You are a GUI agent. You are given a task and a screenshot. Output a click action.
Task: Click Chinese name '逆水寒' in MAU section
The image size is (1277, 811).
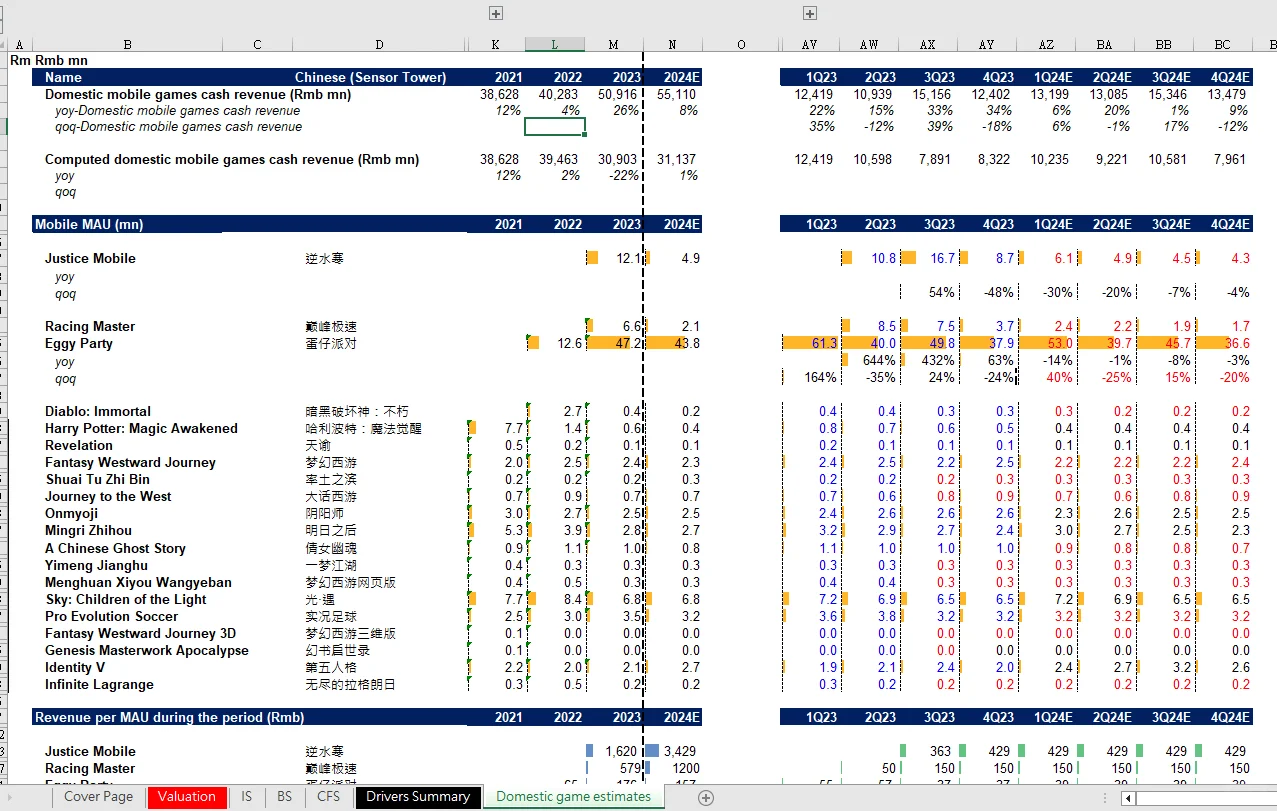324,258
